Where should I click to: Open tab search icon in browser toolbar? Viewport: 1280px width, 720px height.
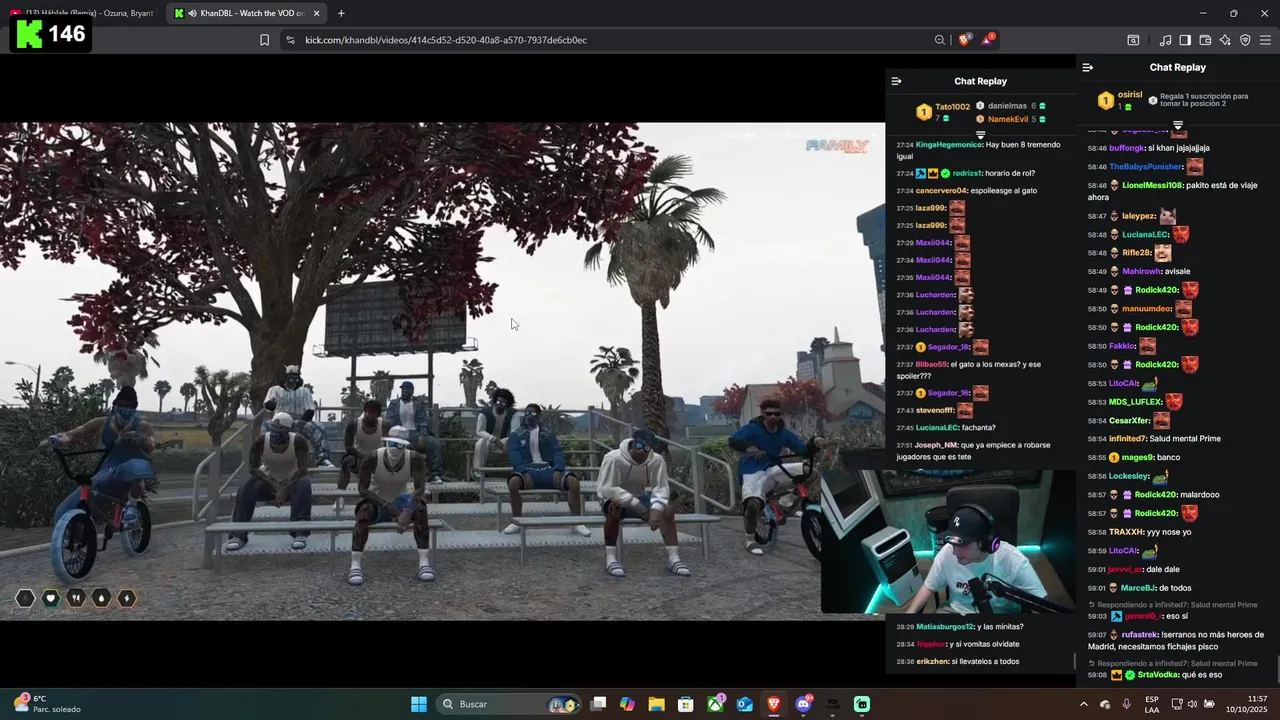click(1133, 40)
